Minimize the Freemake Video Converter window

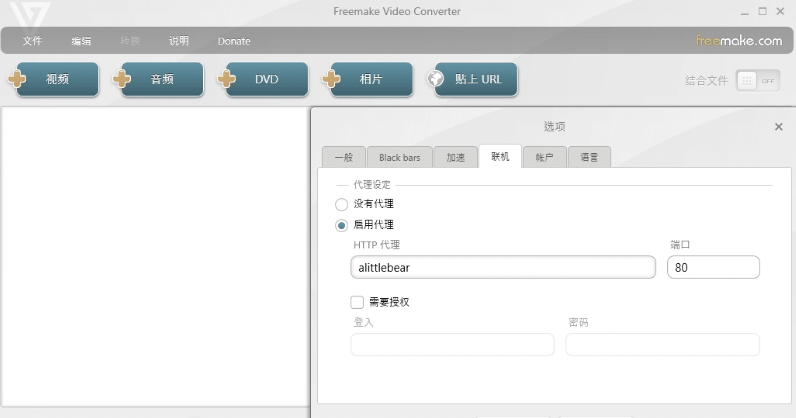tap(745, 12)
